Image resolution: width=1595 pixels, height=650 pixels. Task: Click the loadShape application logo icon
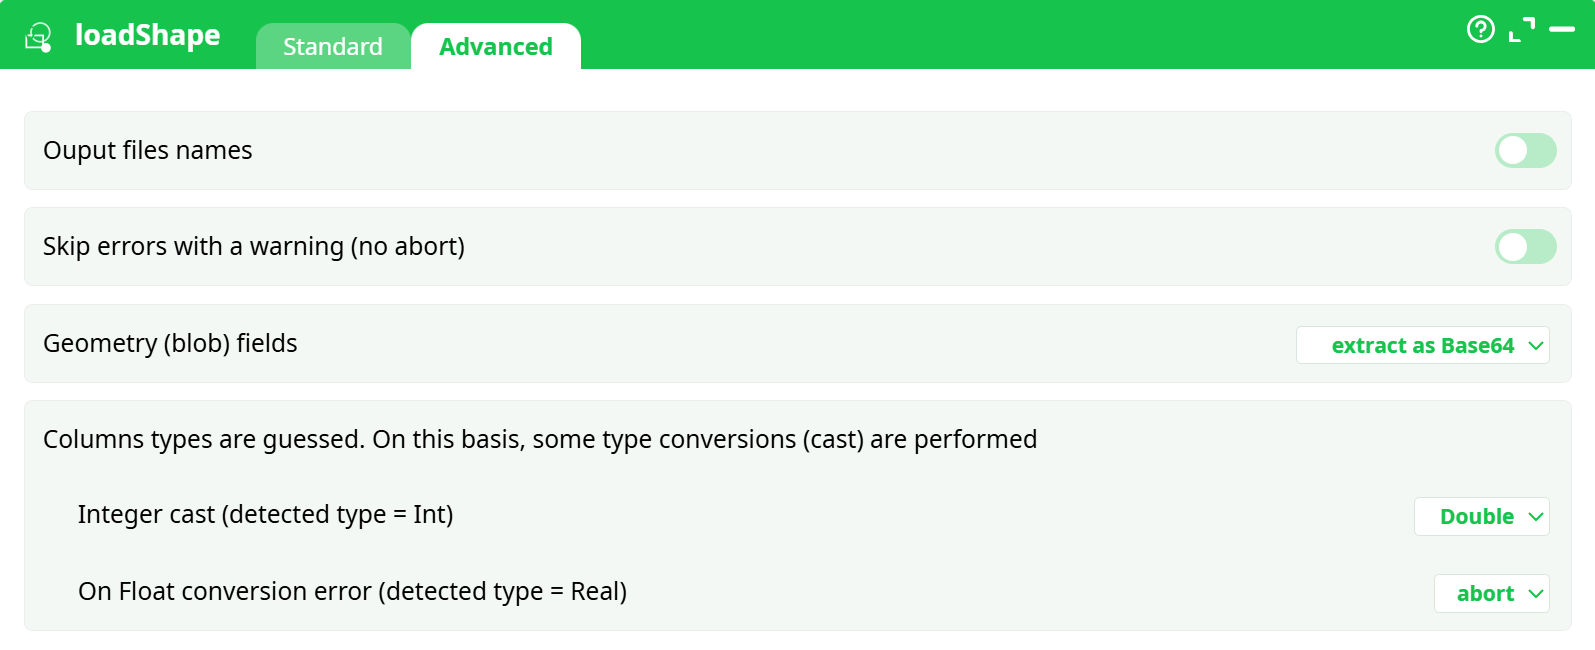(x=36, y=34)
